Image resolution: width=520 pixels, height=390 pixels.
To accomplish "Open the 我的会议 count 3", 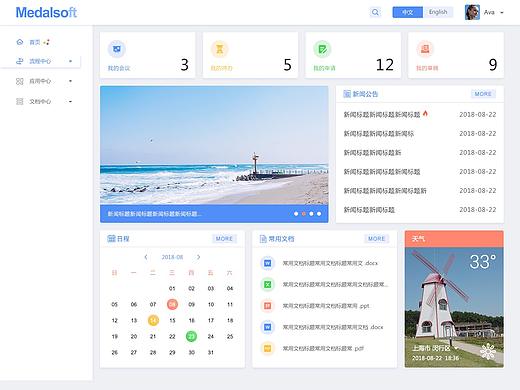I will 185,65.
